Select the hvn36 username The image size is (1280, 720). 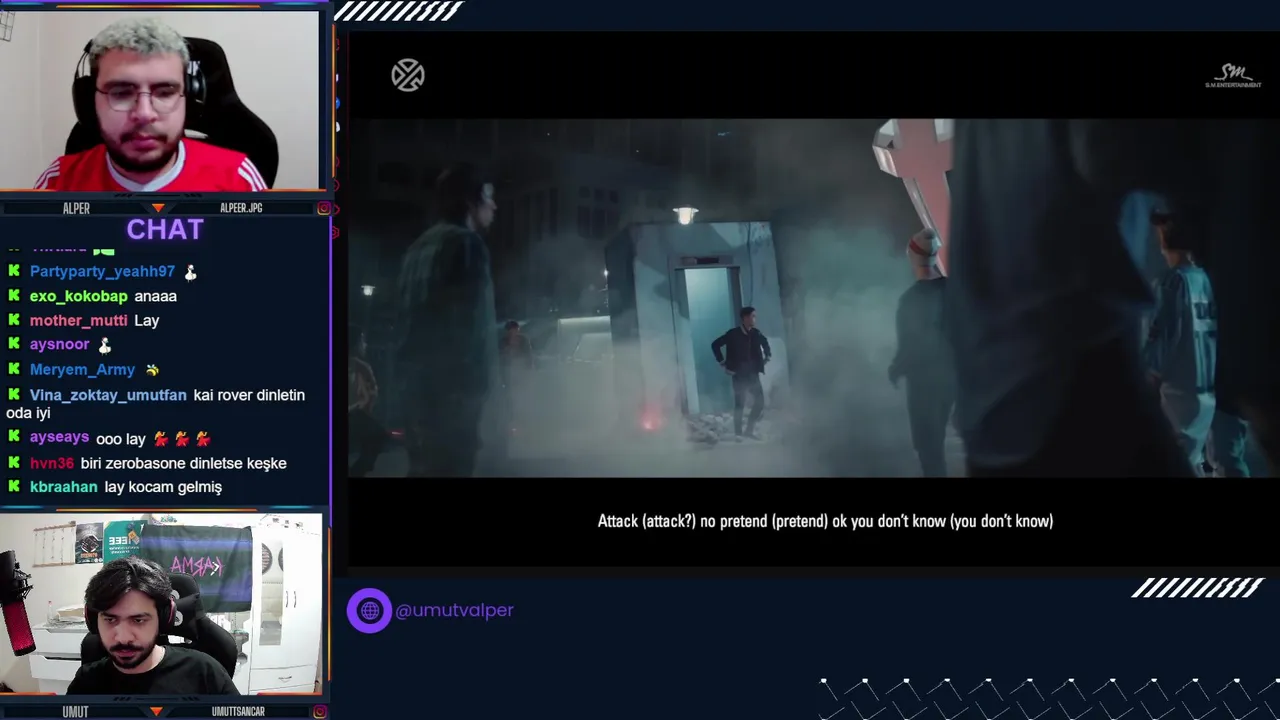(x=52, y=463)
